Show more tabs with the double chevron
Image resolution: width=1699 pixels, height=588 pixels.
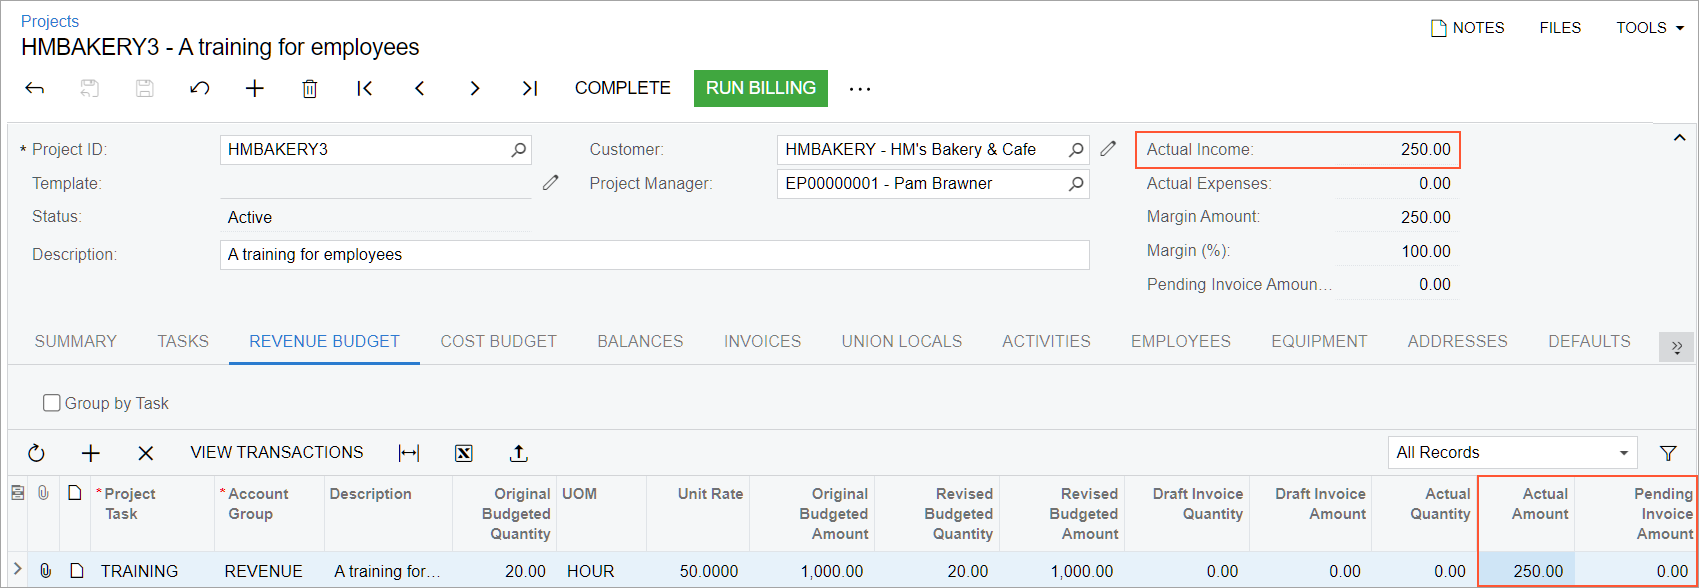(1676, 346)
